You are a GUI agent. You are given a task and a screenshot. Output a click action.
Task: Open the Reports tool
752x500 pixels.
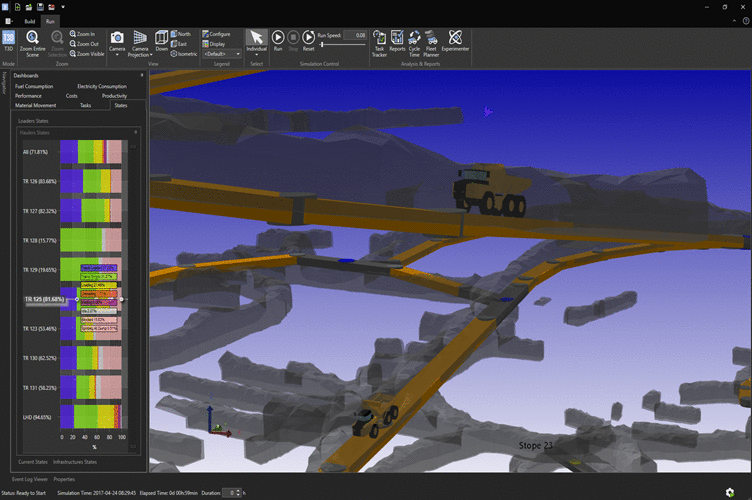point(397,41)
